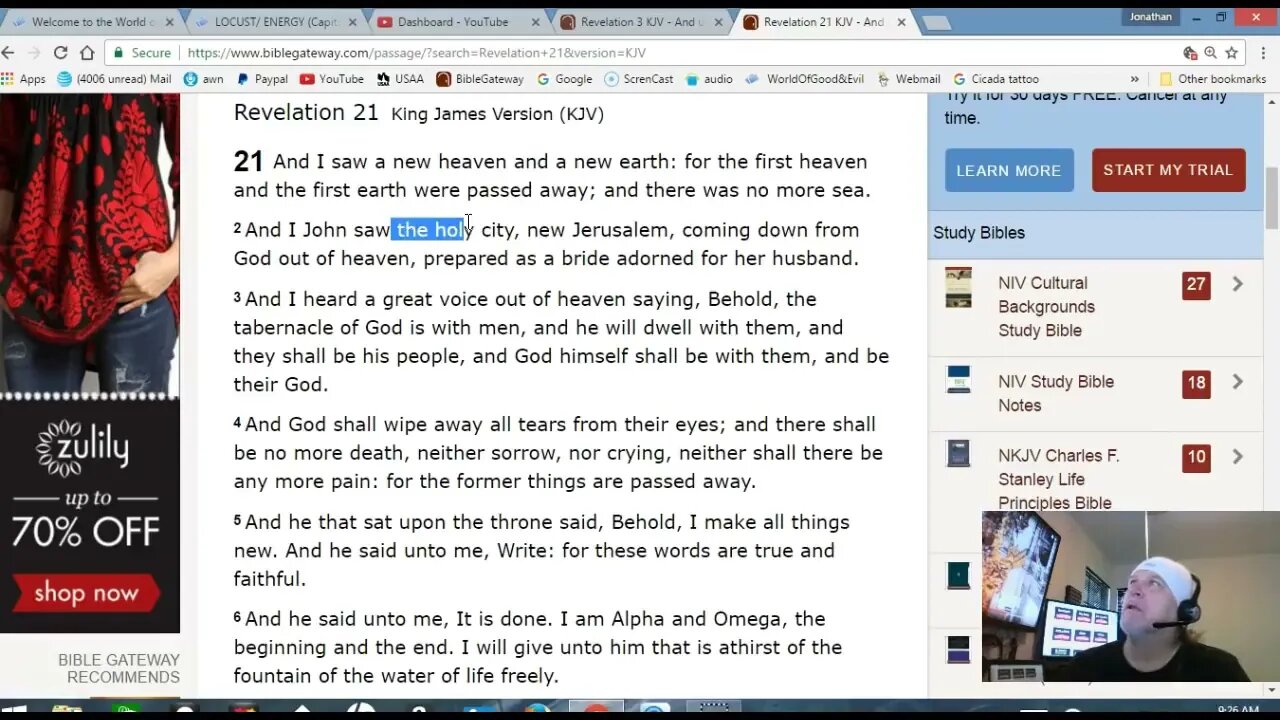This screenshot has width=1280, height=720.
Task: Click the zoom magnifier icon in address bar
Action: 1211,53
